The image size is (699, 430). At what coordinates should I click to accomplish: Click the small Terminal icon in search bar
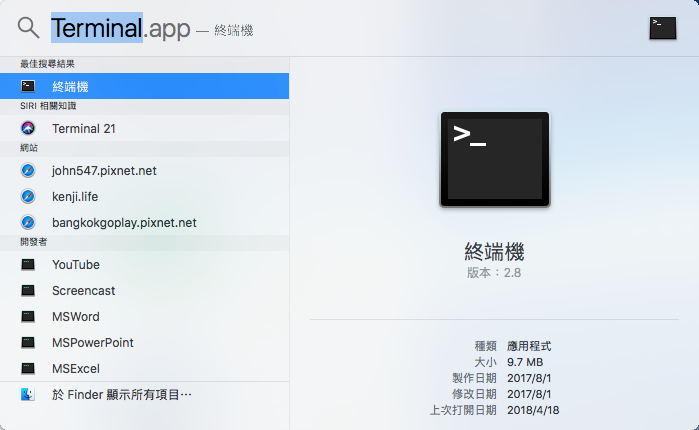pyautogui.click(x=662, y=28)
